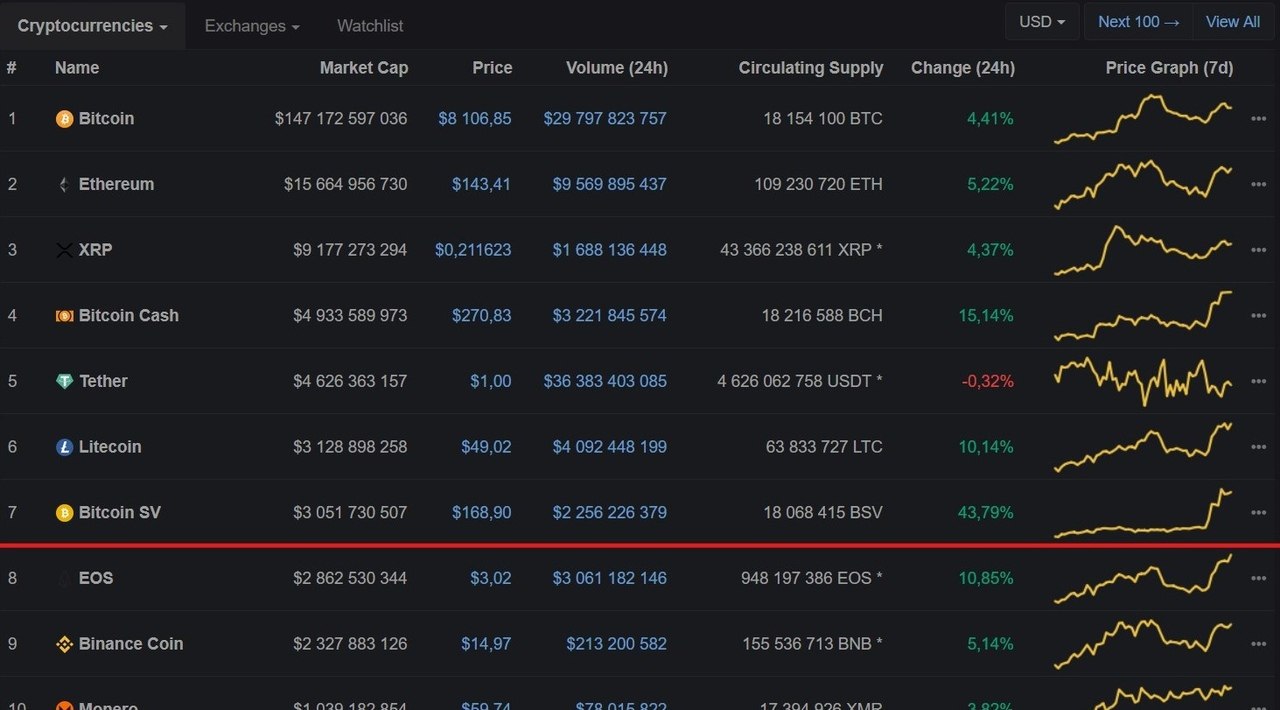Screen dimensions: 1280x710
Task: Open more options menu for Binance Coin row
Action: click(x=1258, y=644)
